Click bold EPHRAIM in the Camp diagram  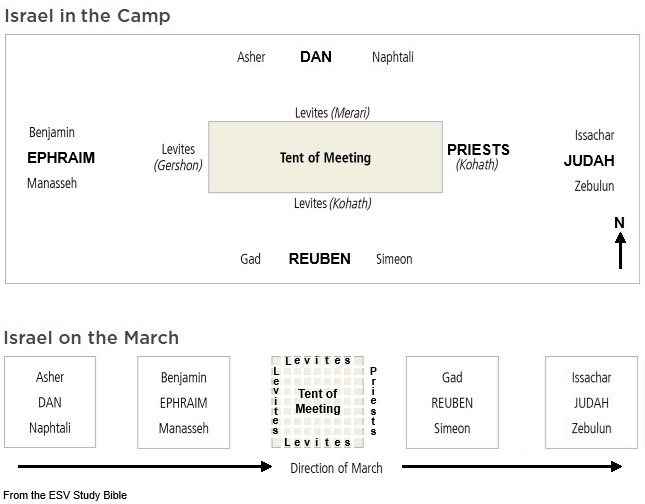[60, 158]
